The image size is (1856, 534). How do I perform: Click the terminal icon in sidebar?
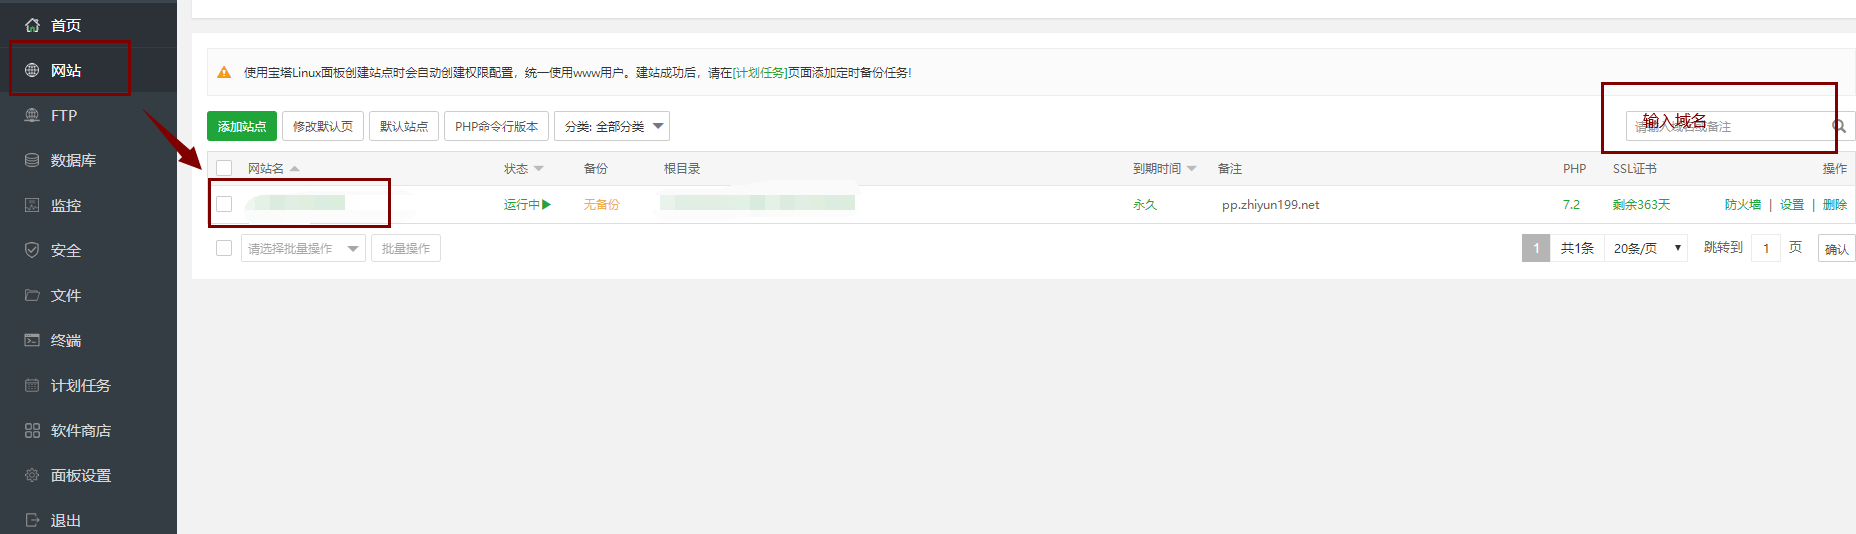click(x=32, y=340)
